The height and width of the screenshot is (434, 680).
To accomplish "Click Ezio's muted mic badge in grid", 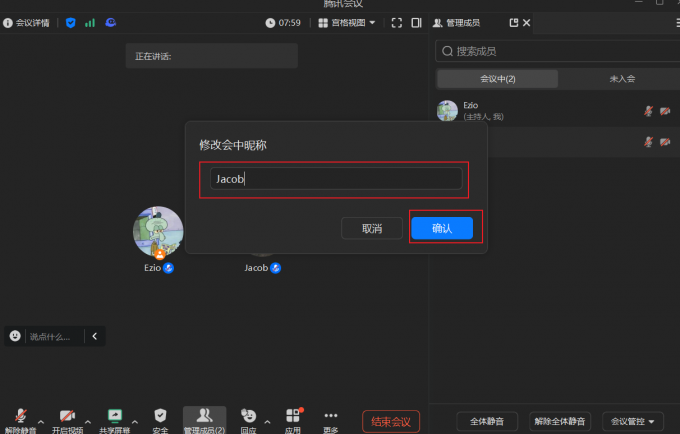I will click(x=168, y=268).
